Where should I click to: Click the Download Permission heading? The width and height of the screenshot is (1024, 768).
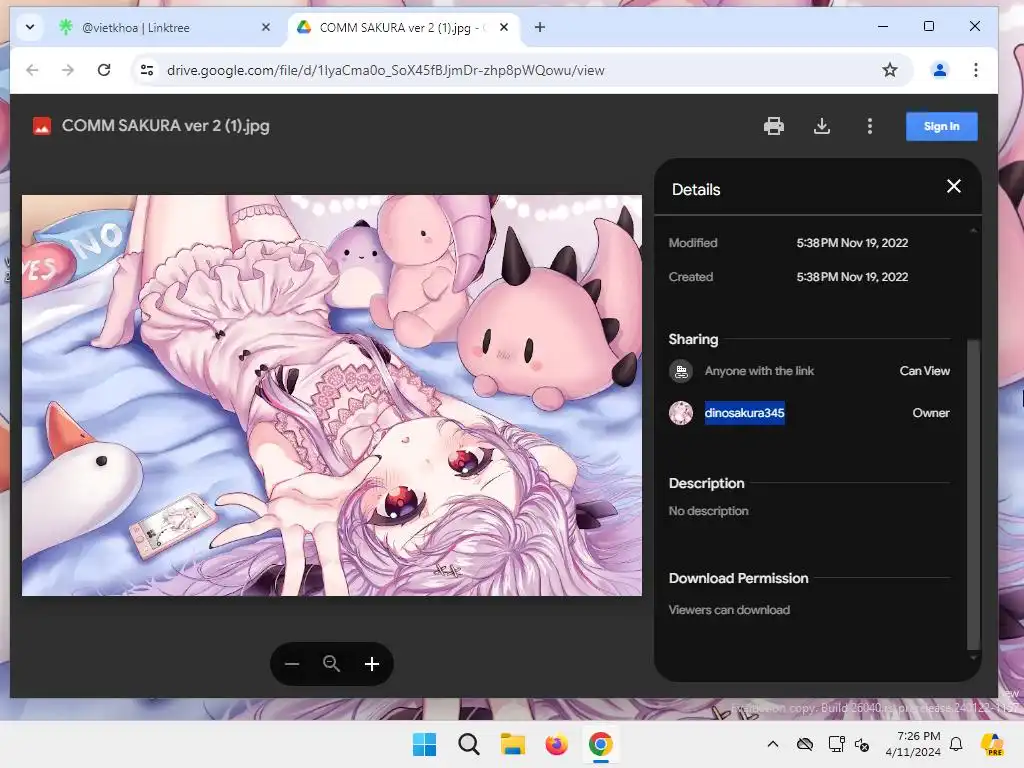(738, 578)
